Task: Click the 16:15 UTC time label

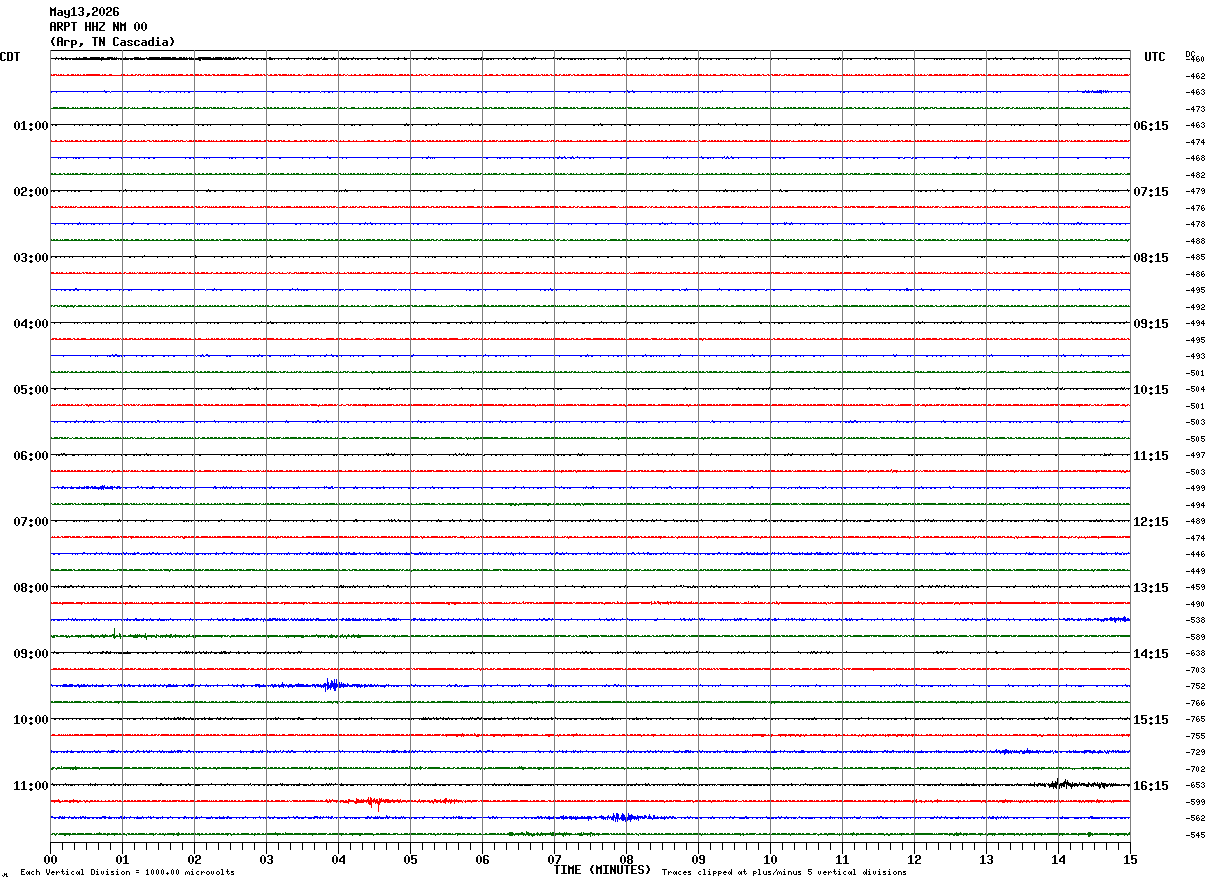Action: 1151,786
